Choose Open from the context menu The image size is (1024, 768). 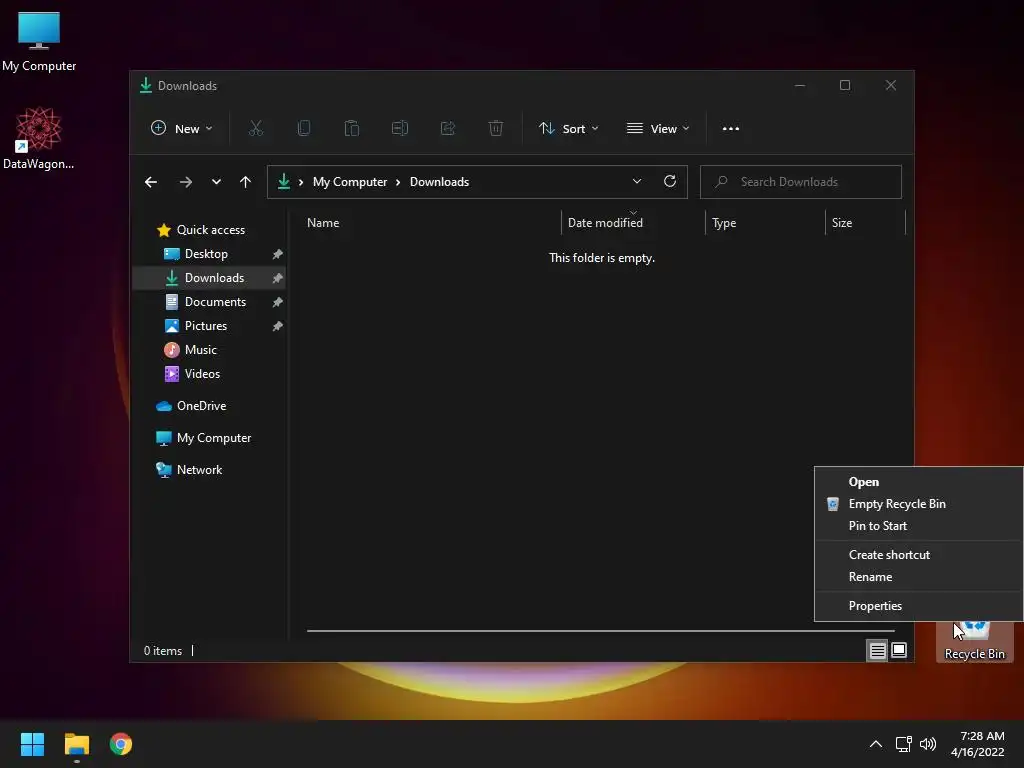[918, 482]
